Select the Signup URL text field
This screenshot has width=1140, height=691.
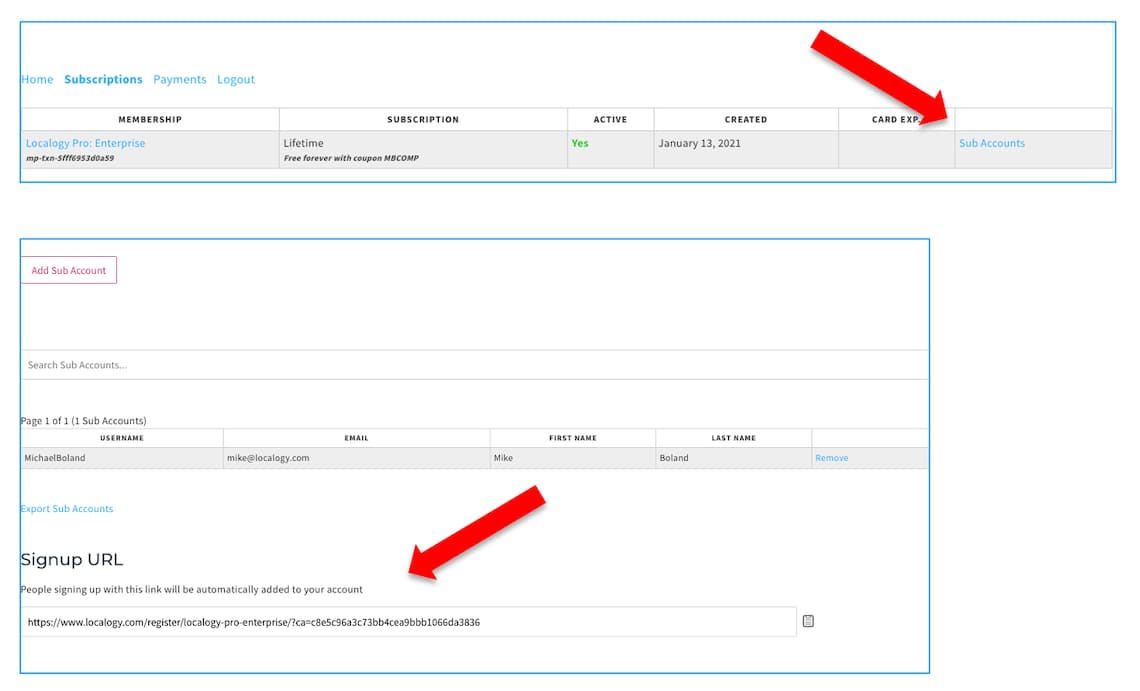point(408,622)
